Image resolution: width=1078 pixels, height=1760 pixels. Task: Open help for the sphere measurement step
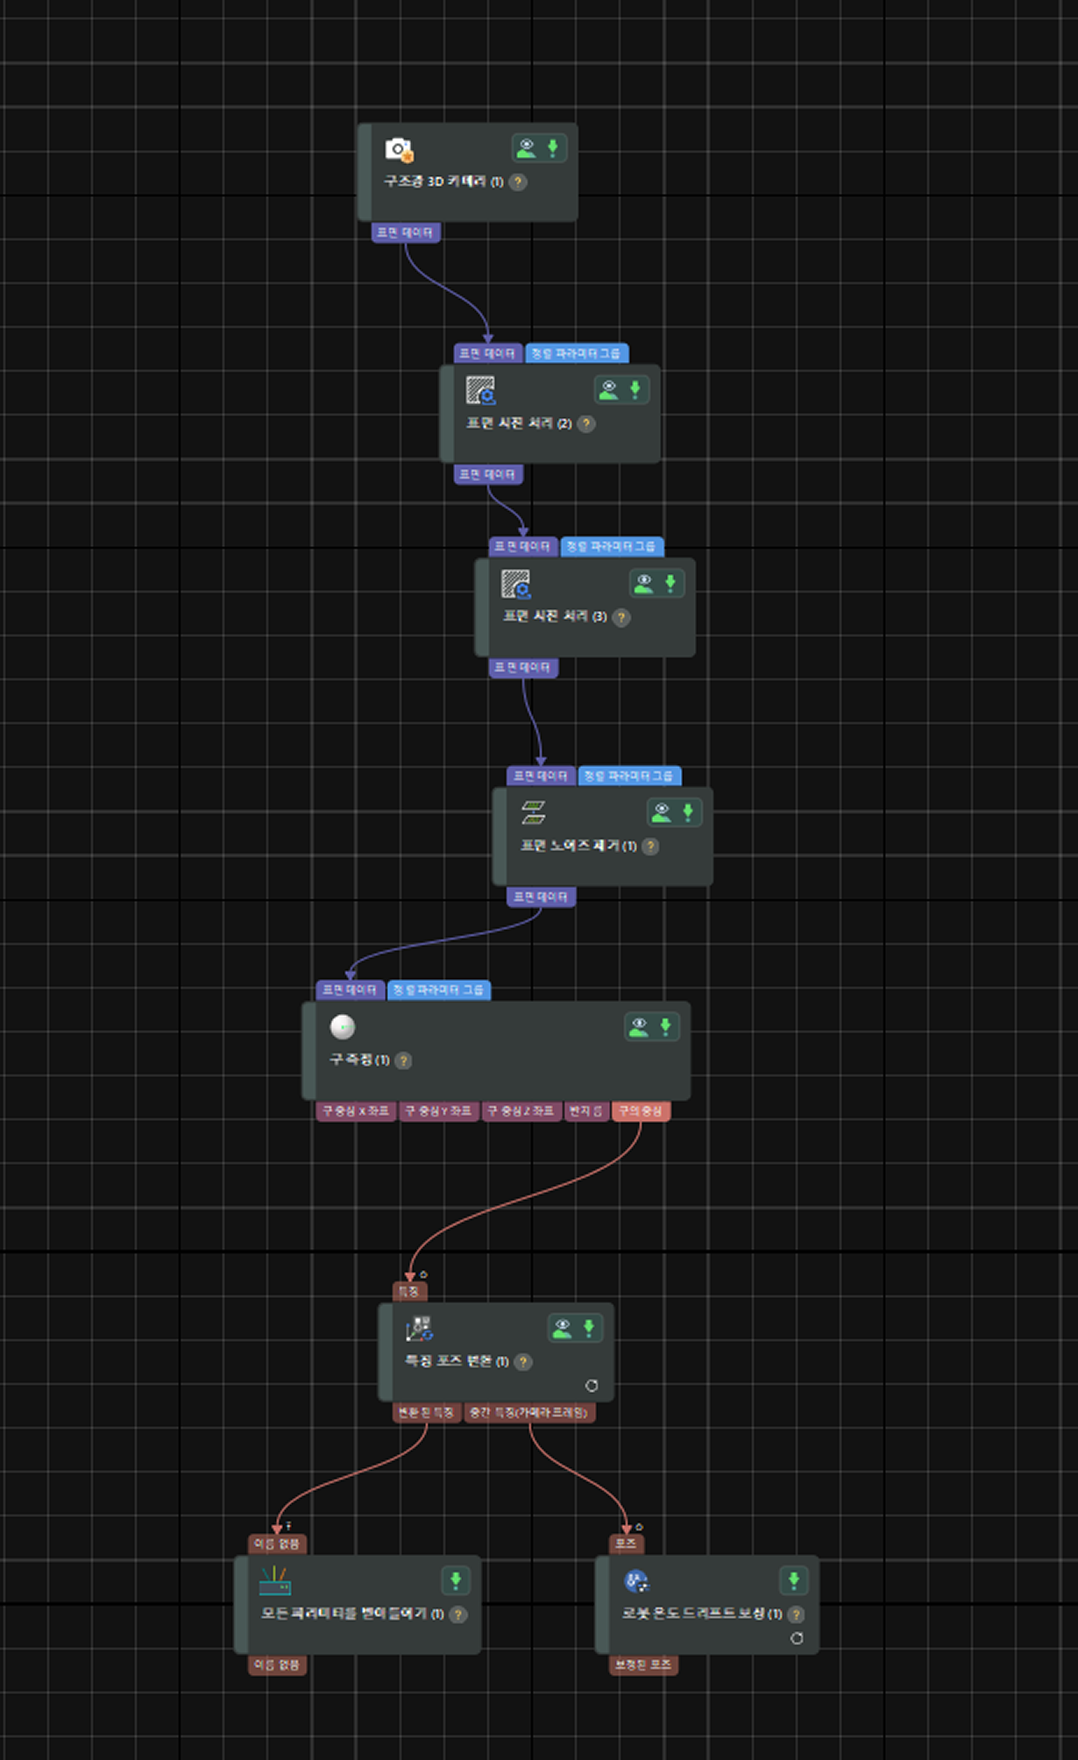[x=403, y=1060]
